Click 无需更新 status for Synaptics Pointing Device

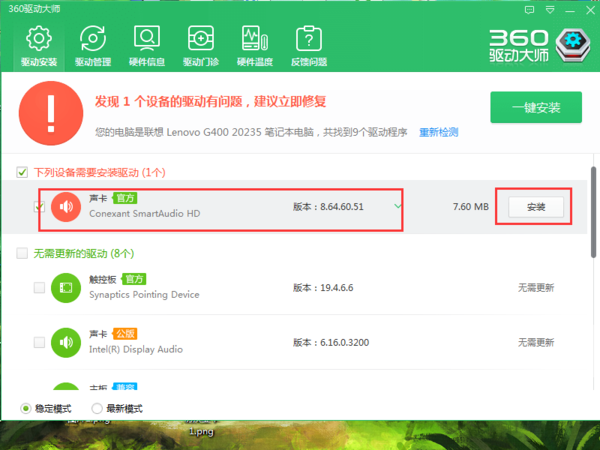tap(536, 288)
